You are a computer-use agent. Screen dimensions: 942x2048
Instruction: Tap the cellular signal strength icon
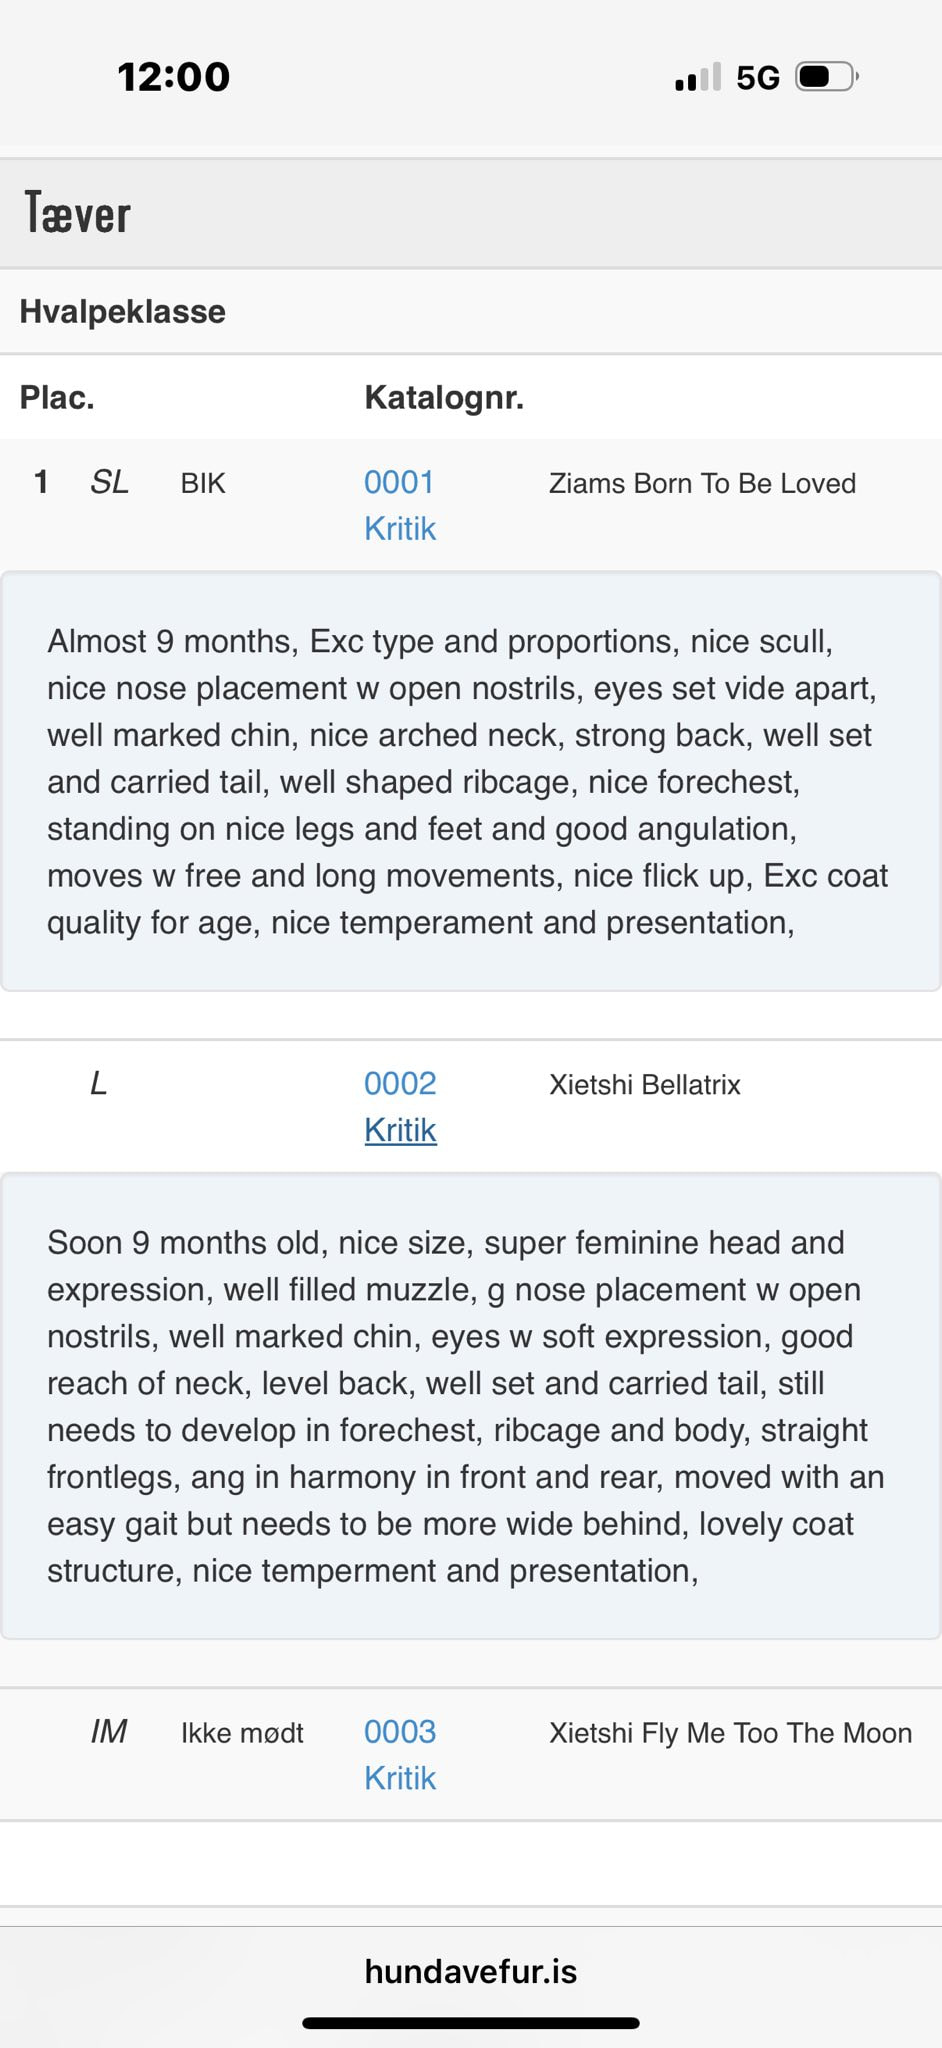point(697,77)
